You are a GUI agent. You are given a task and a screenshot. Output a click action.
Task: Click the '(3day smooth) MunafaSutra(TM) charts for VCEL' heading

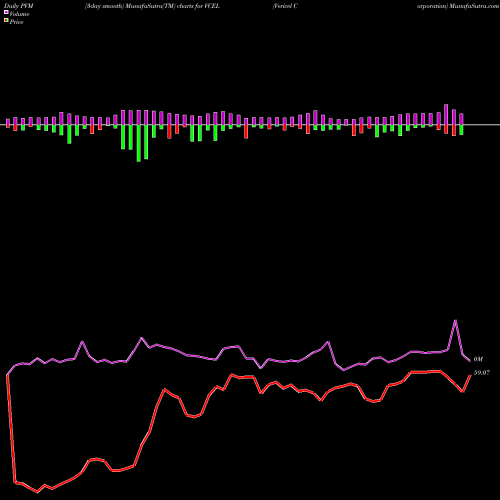coord(152,6)
